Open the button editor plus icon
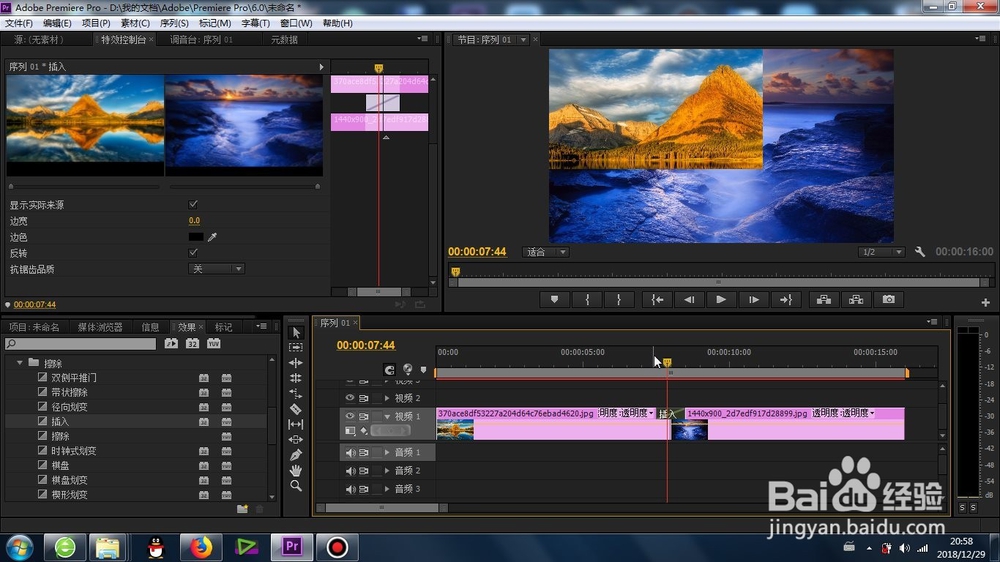Screen dimensions: 1000x562 tap(985, 302)
